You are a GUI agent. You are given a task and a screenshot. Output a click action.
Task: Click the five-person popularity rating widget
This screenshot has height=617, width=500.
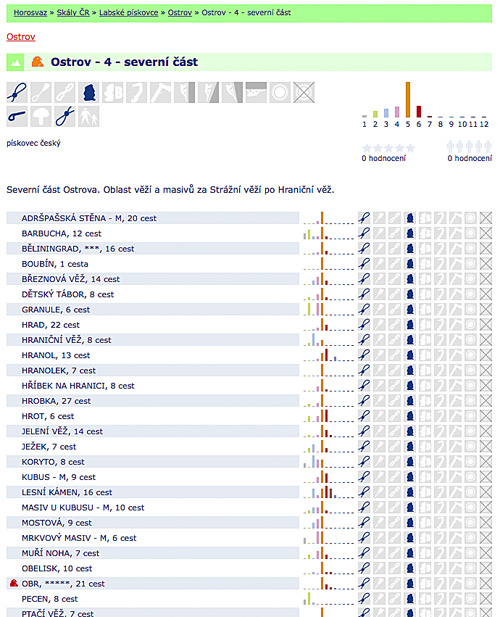point(469,147)
